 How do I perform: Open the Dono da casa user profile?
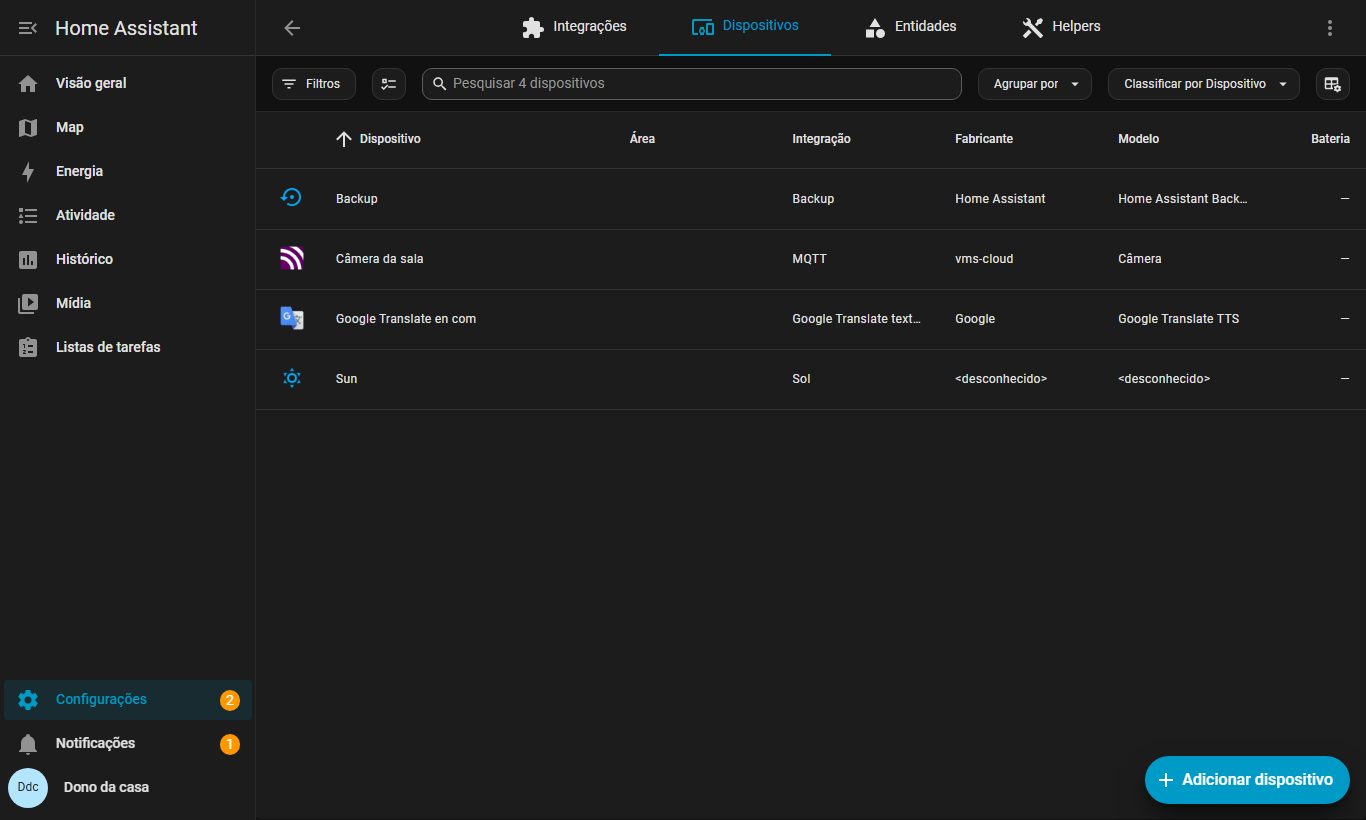tap(128, 788)
